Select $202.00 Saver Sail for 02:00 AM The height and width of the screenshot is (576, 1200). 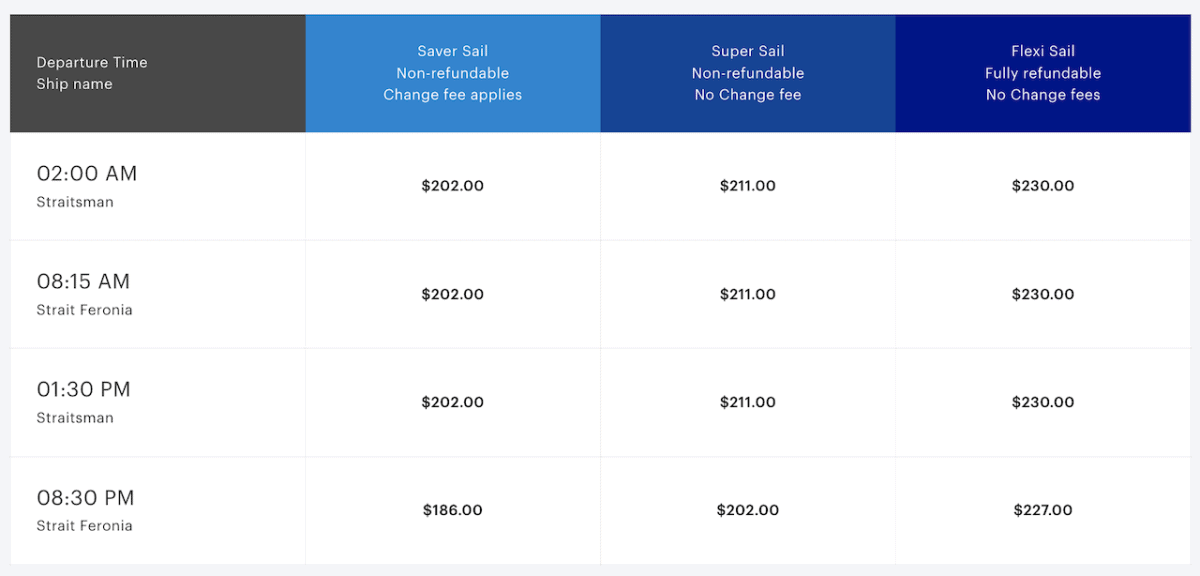[452, 186]
